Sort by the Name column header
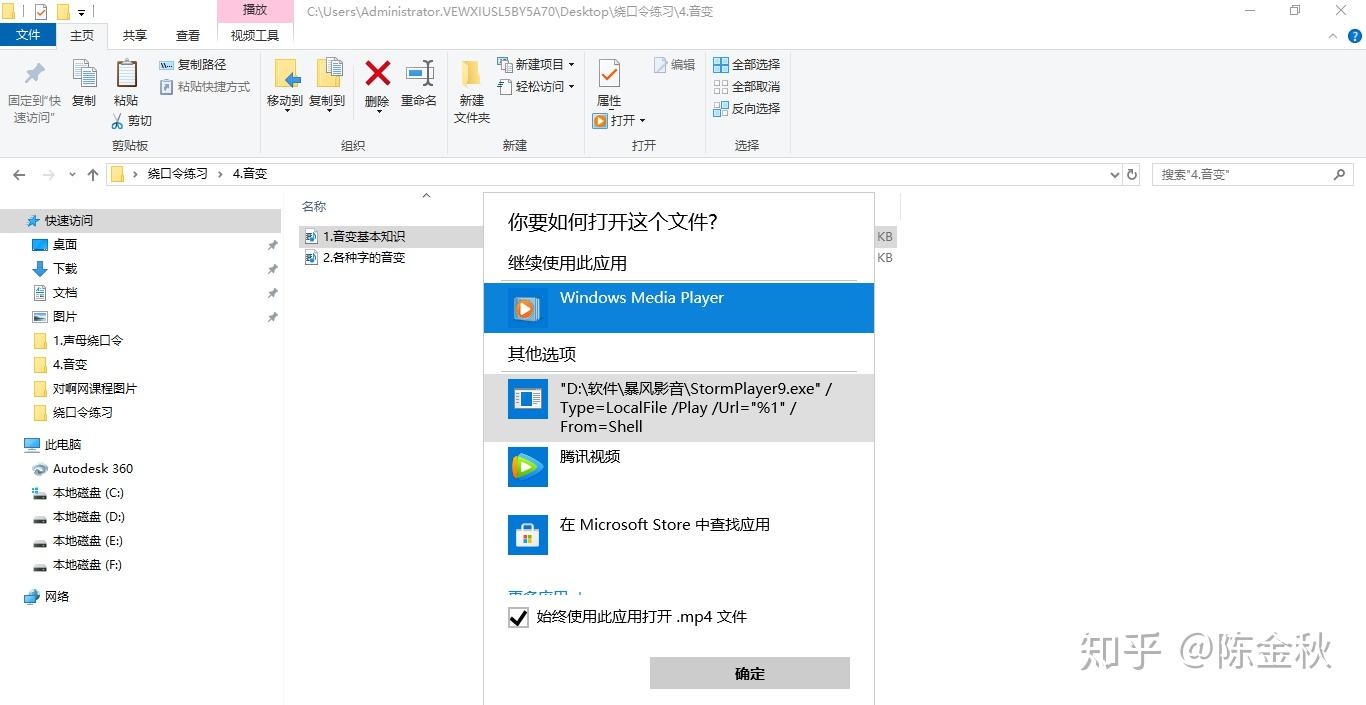The image size is (1366, 705). (x=314, y=207)
